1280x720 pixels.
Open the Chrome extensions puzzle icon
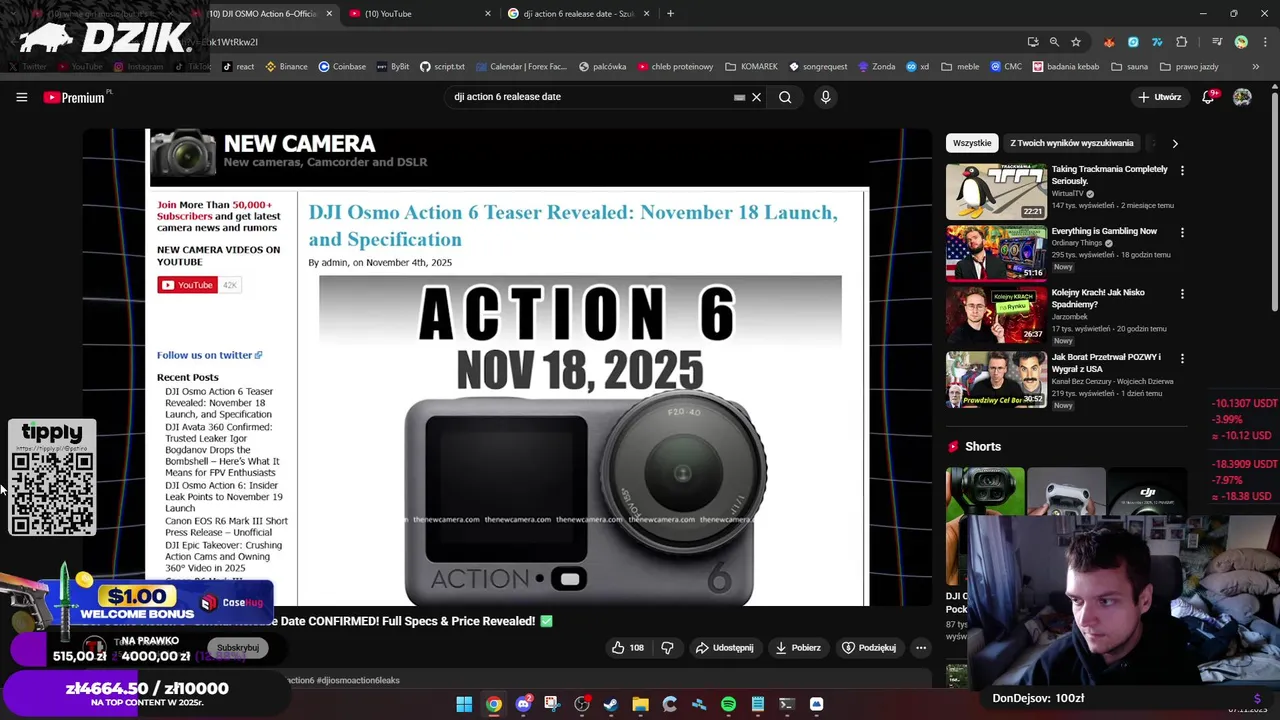[x=1182, y=42]
